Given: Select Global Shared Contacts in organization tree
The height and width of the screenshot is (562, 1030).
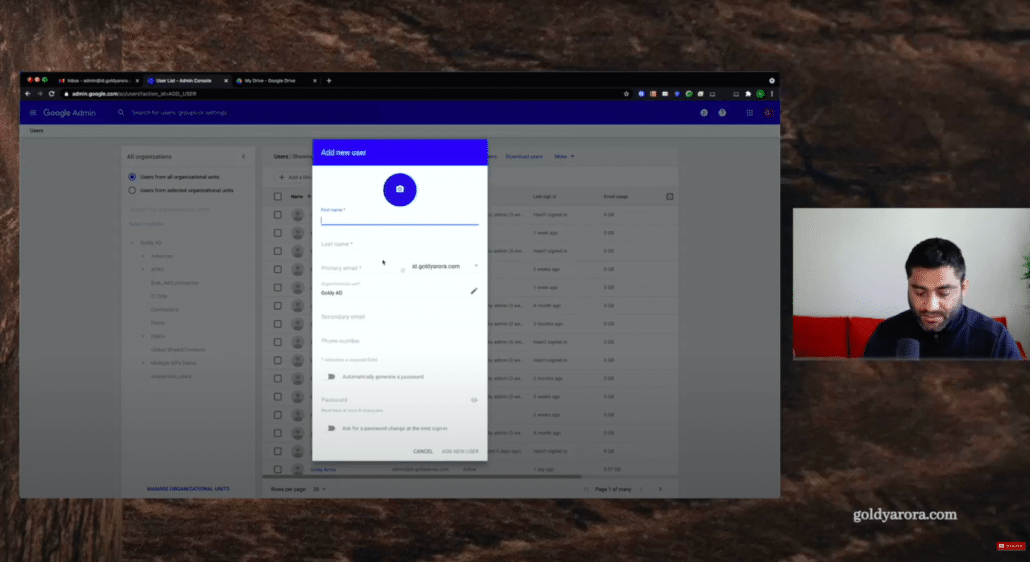Looking at the screenshot, I should (x=178, y=349).
